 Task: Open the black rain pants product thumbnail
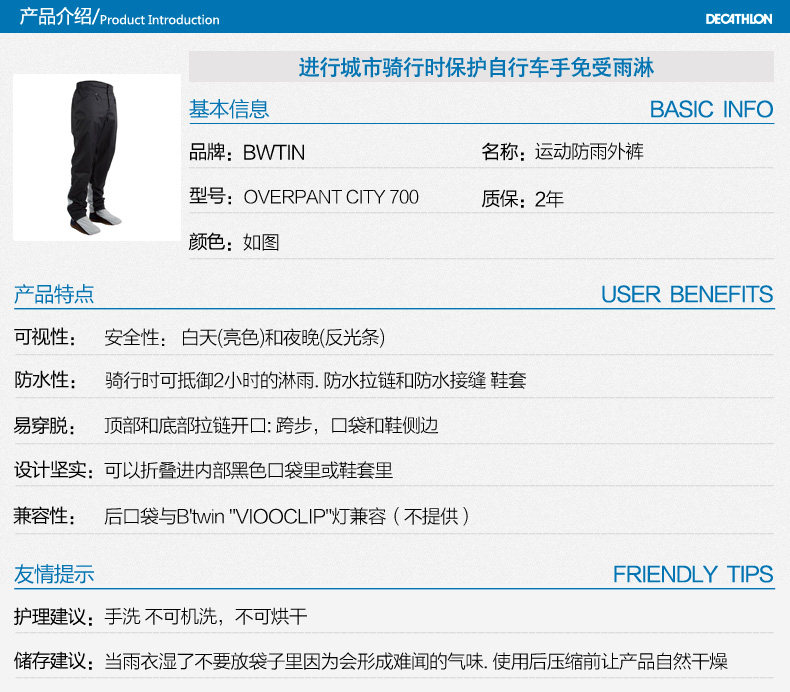click(x=97, y=157)
